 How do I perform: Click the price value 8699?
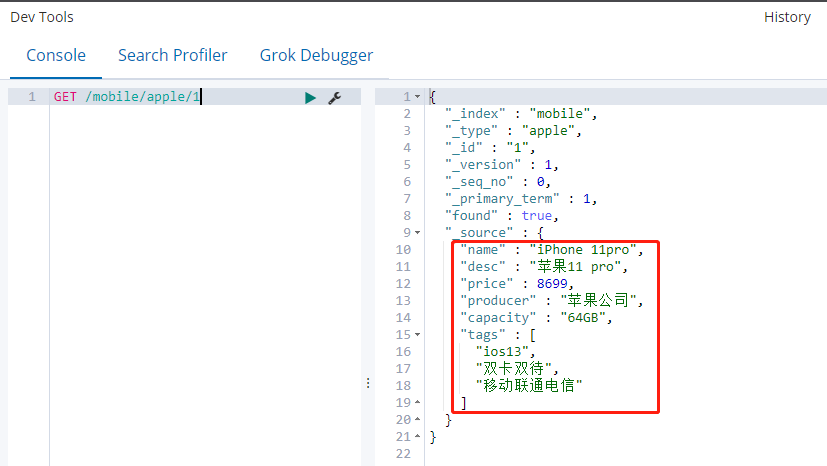pos(552,284)
